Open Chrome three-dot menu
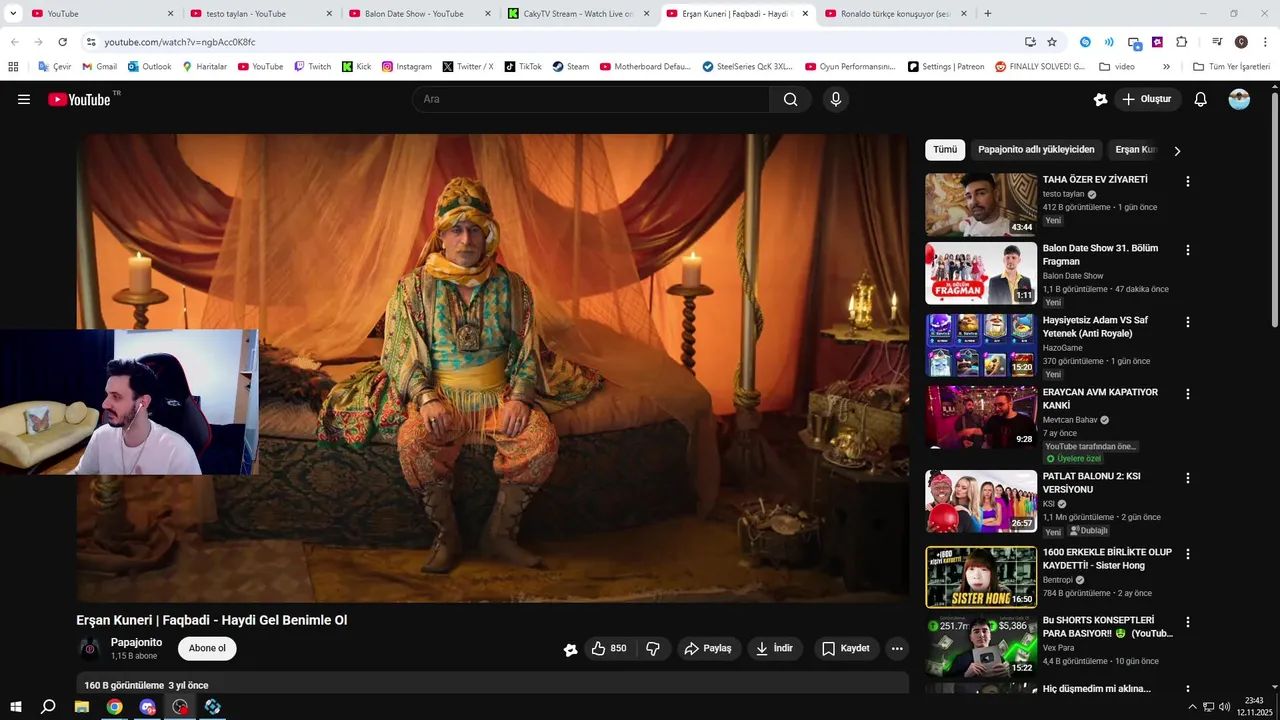 coord(1264,42)
